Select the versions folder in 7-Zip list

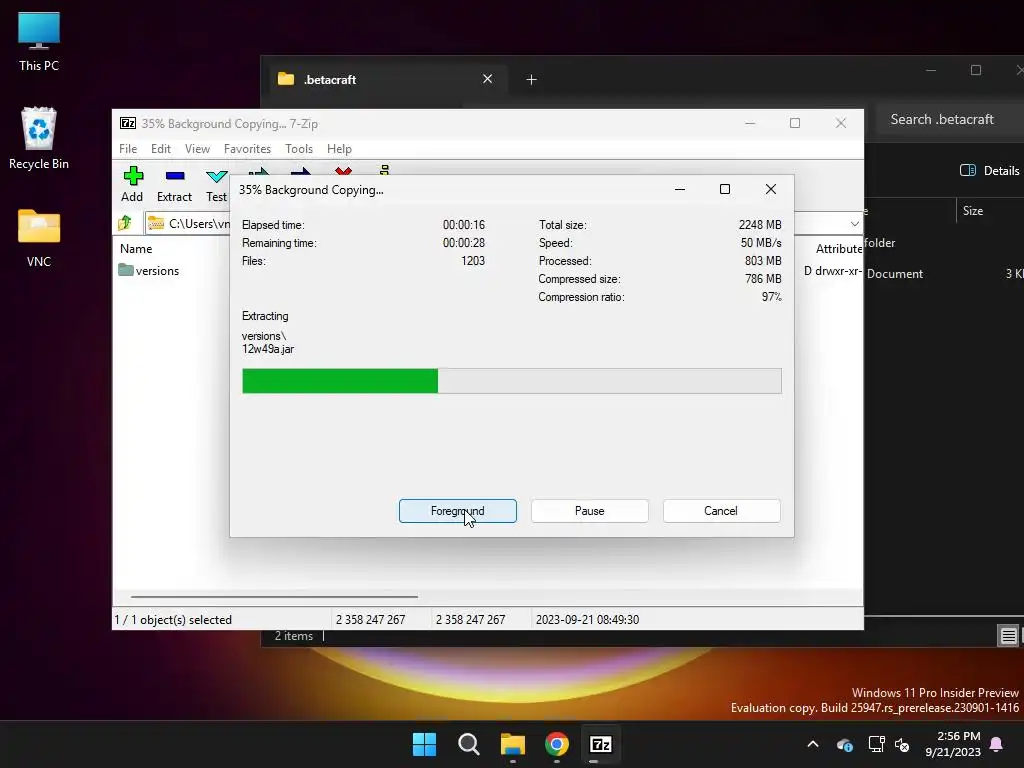[149, 270]
